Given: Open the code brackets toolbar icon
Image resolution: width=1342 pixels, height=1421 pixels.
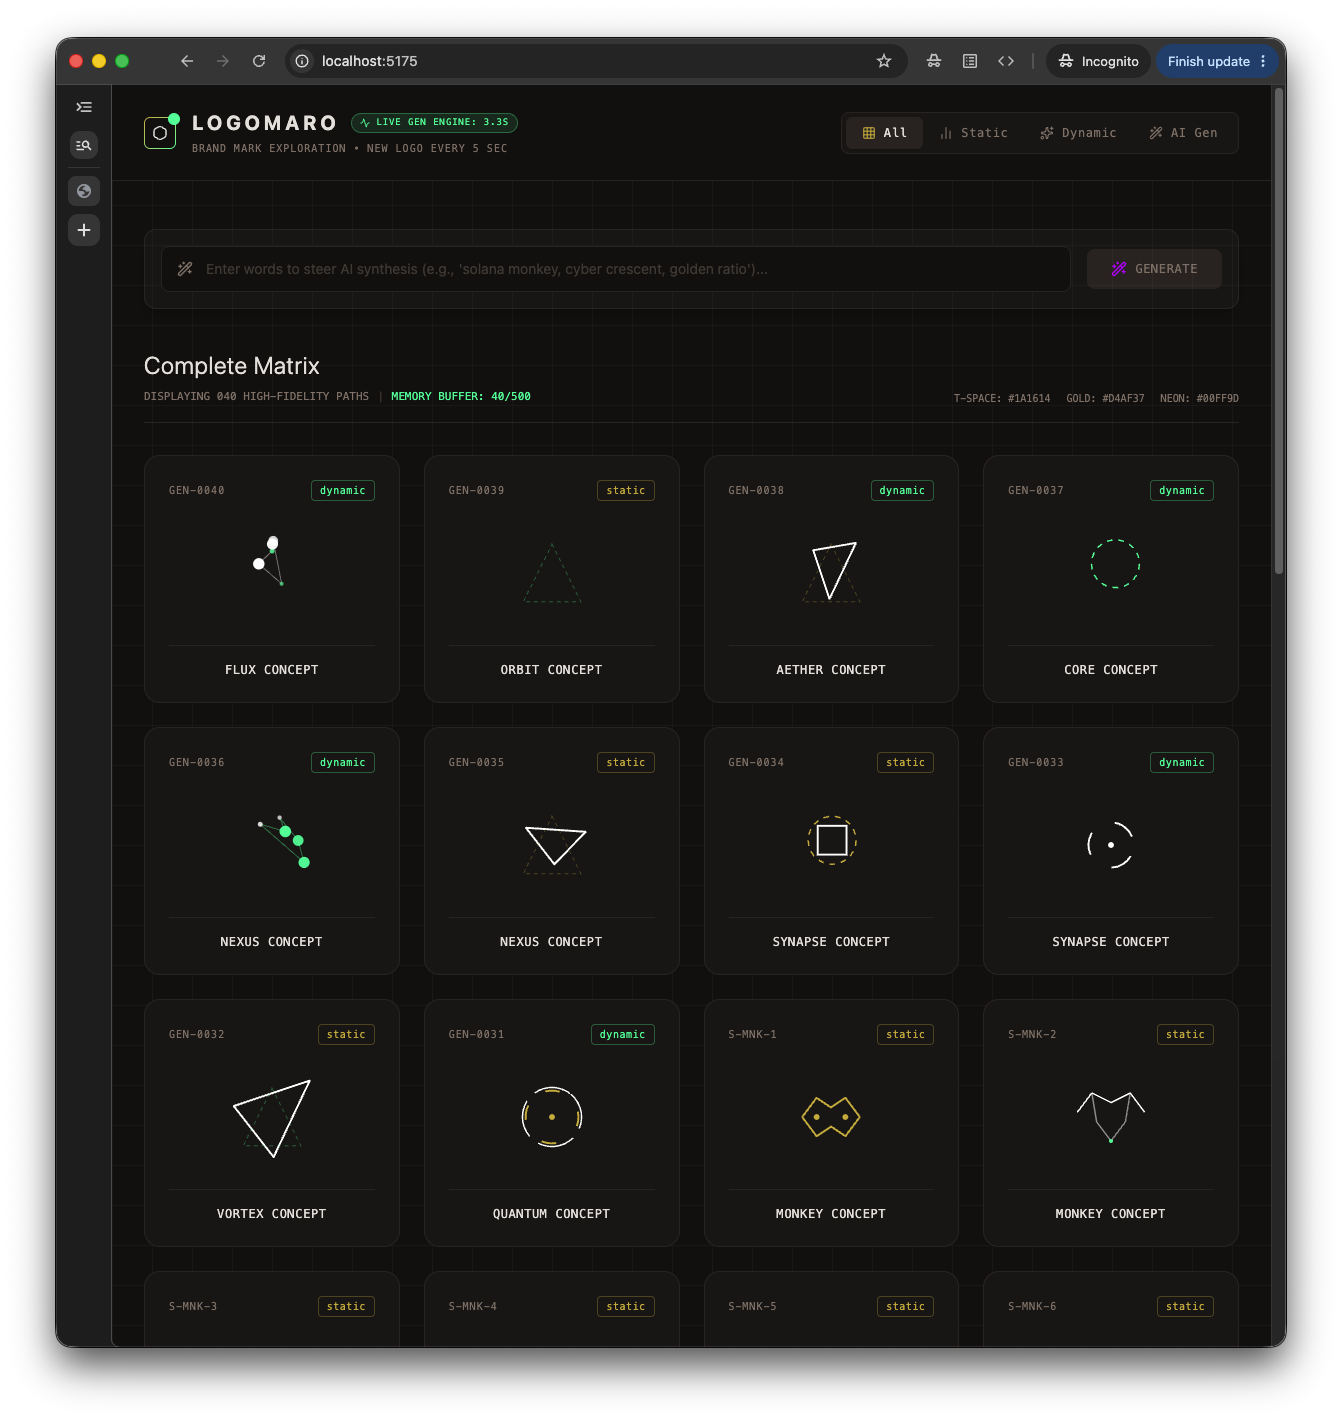Looking at the screenshot, I should pyautogui.click(x=1006, y=61).
